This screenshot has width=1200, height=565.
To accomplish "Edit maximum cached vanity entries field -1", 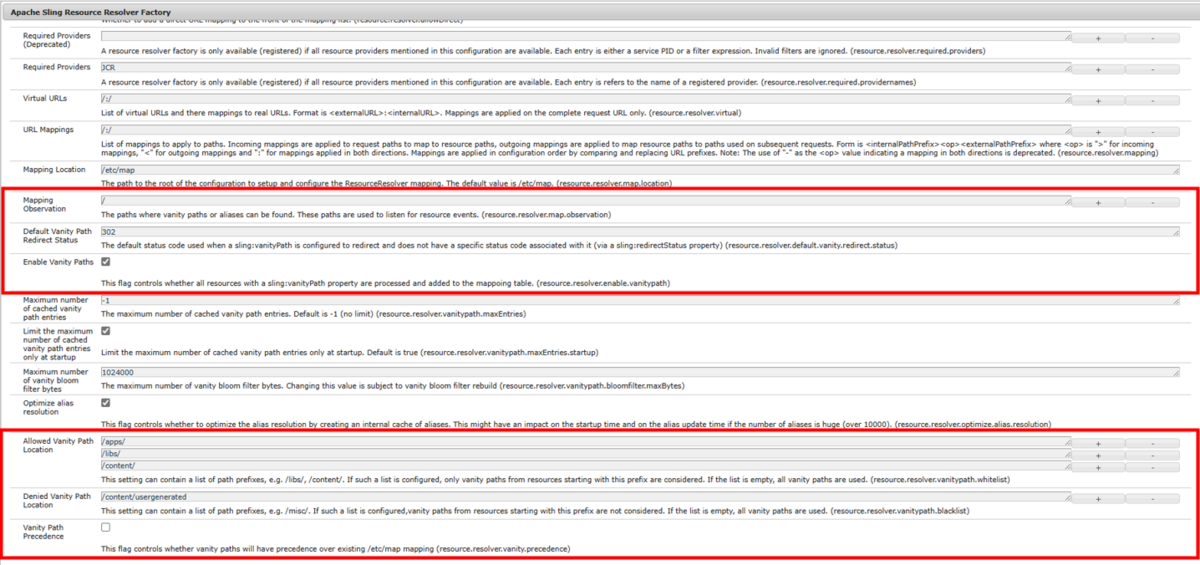I will pos(639,301).
